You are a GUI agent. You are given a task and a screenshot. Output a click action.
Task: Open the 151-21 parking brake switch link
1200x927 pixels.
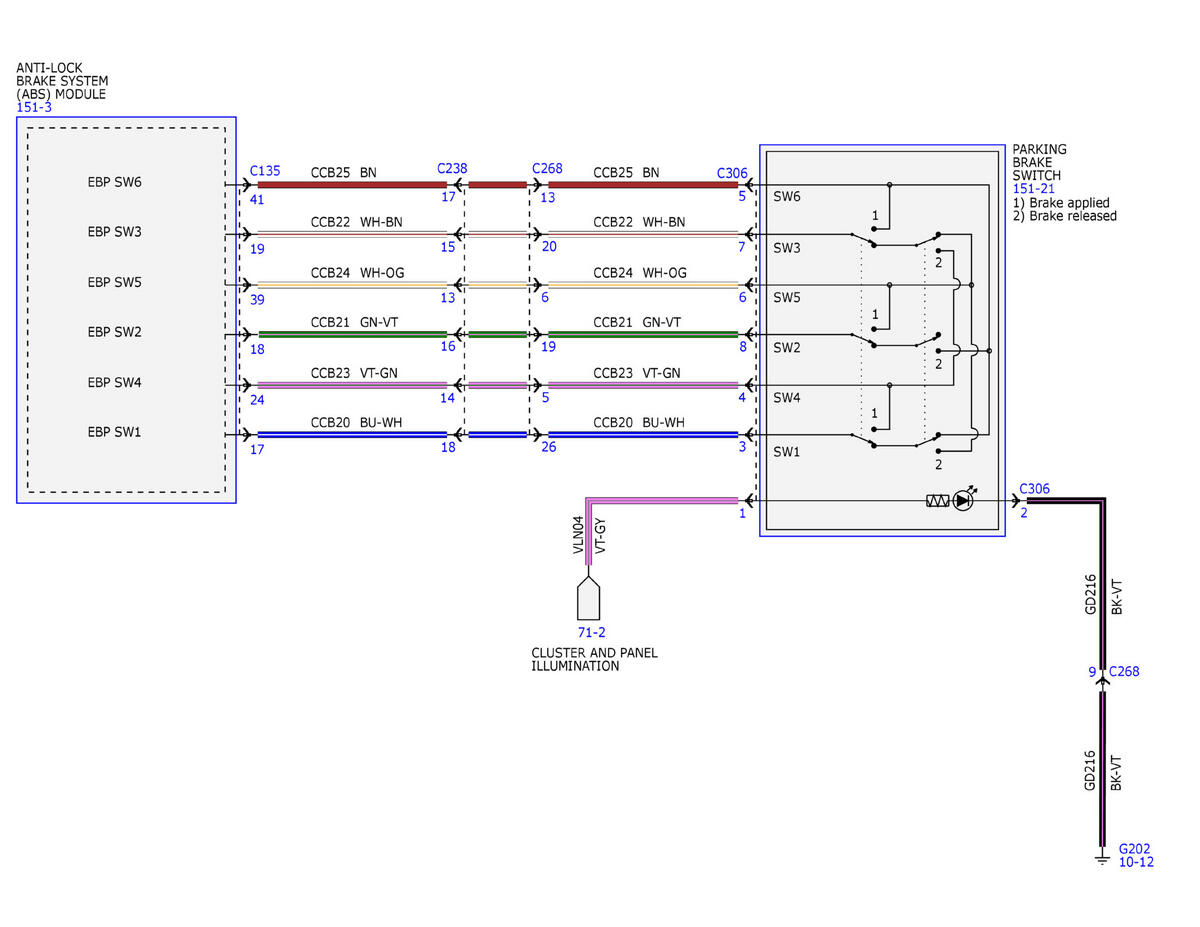(x=1036, y=188)
